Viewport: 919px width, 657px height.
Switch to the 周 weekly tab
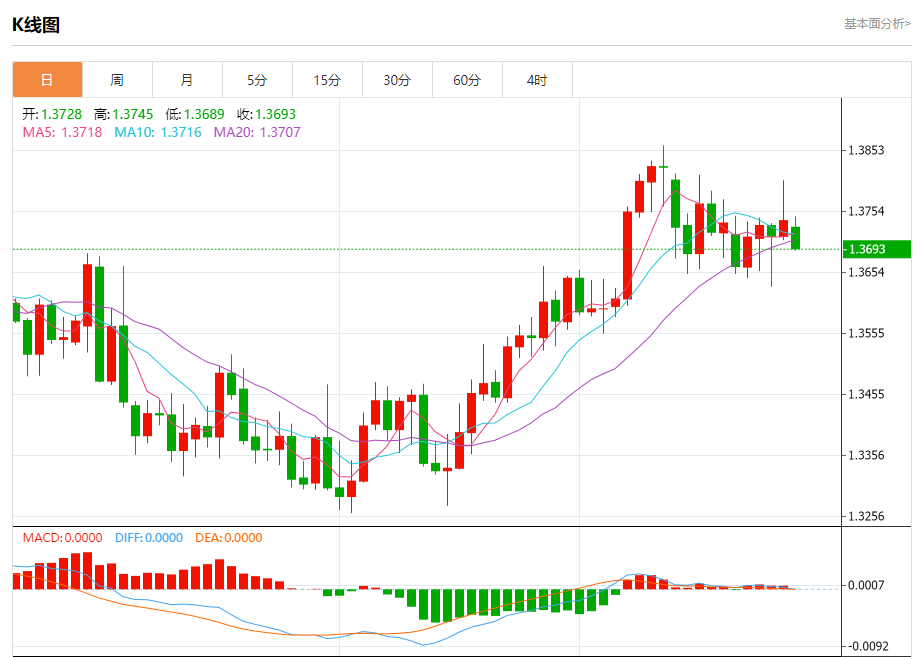coord(117,80)
